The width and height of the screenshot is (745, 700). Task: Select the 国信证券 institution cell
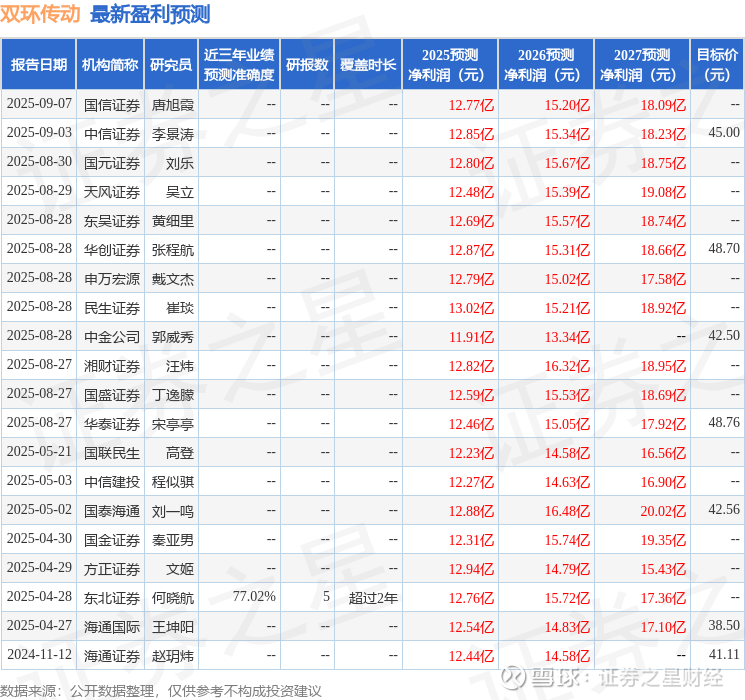(112, 105)
